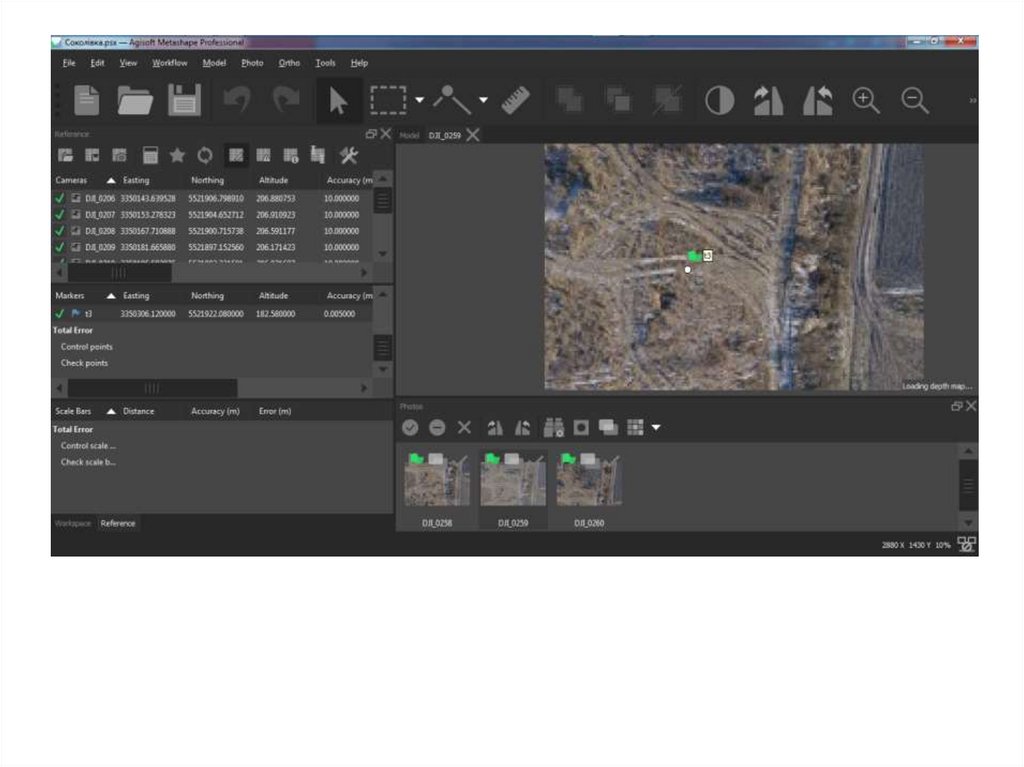Switch to the Workspace tab

tap(72, 523)
